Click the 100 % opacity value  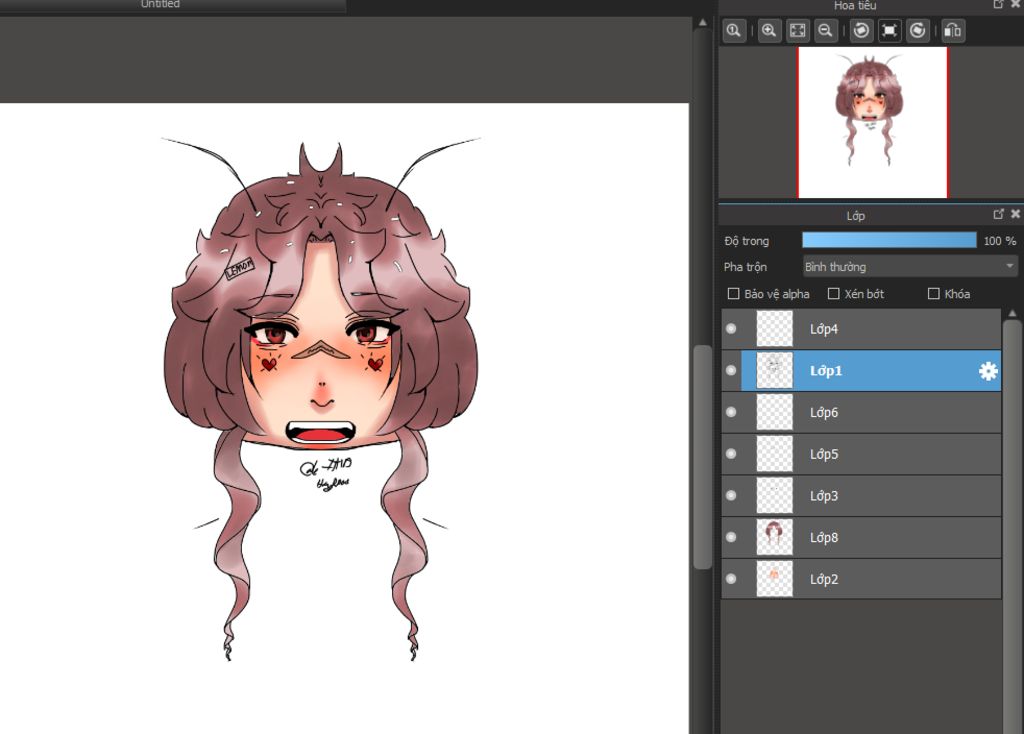click(x=1000, y=241)
